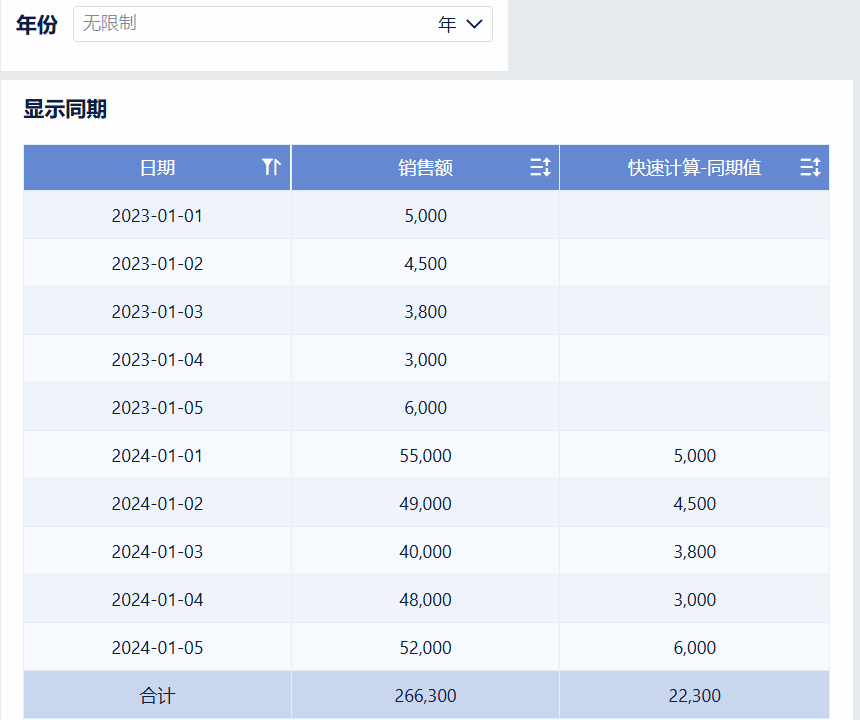Select date cell 2023-01-04
Image resolution: width=860 pixels, height=720 pixels.
click(x=157, y=360)
